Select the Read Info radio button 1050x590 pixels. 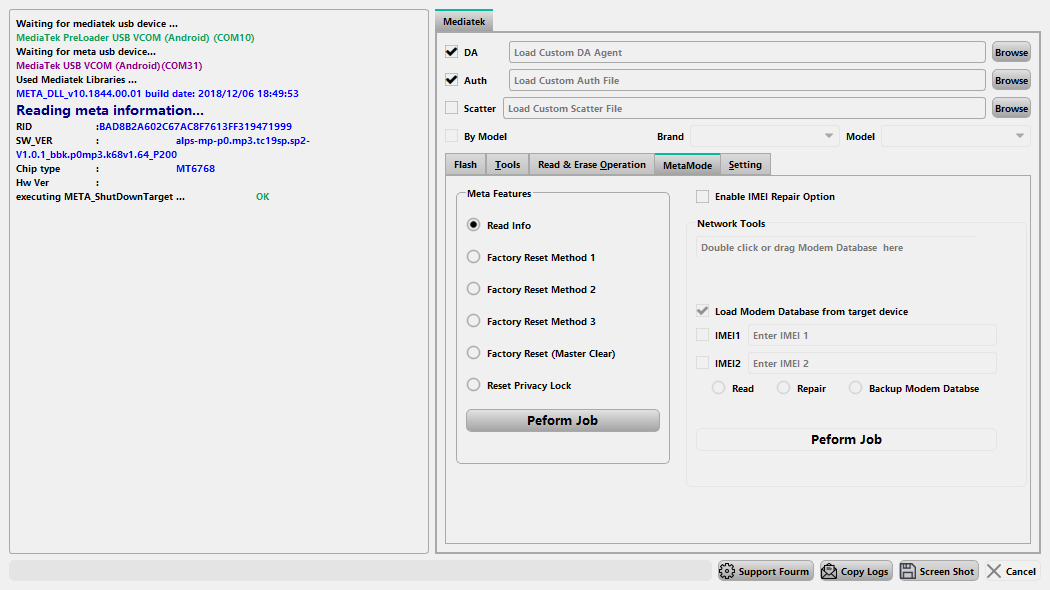[473, 225]
